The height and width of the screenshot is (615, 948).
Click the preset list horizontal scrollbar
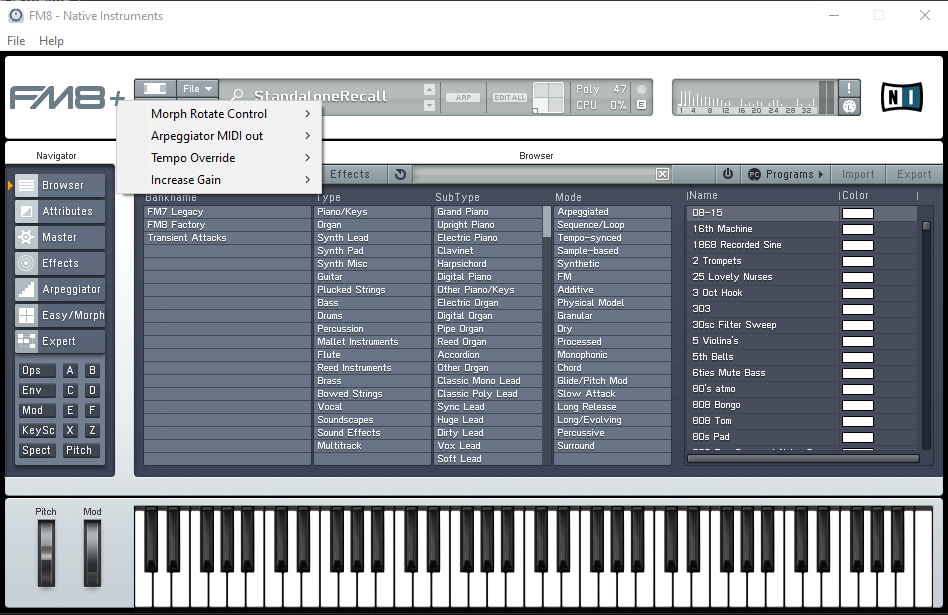coord(803,458)
